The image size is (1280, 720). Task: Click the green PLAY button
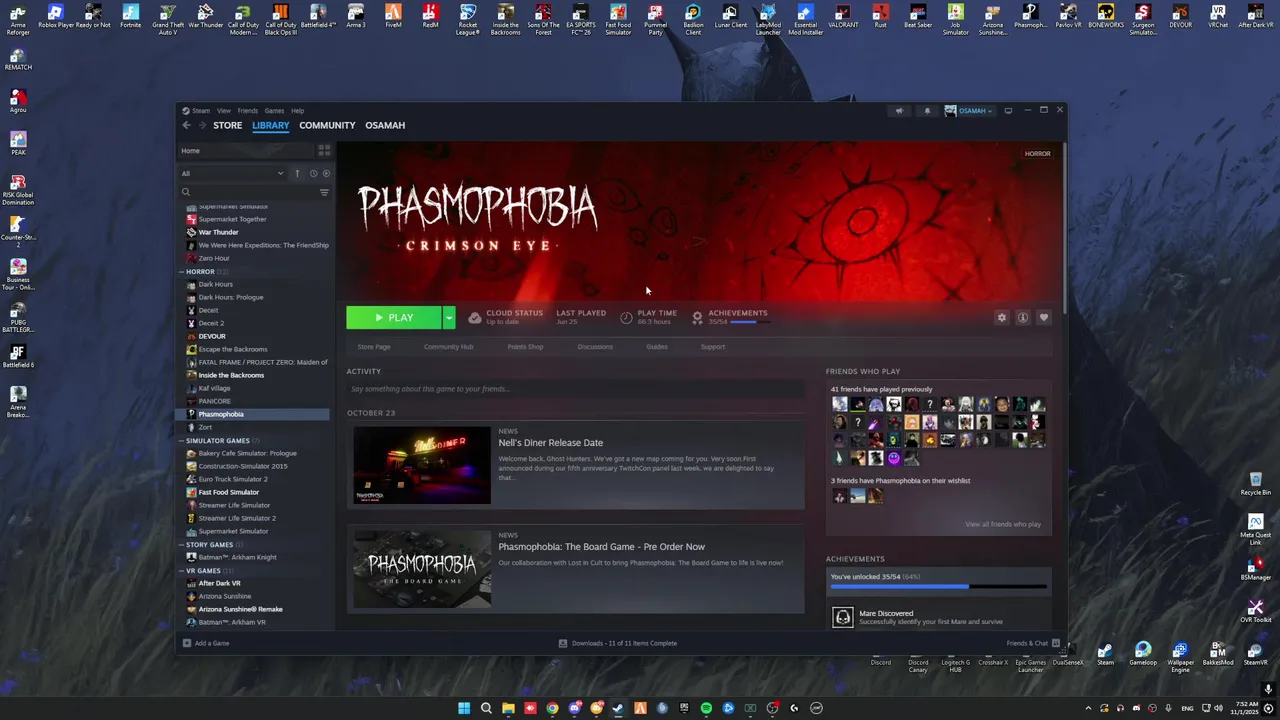(x=394, y=317)
